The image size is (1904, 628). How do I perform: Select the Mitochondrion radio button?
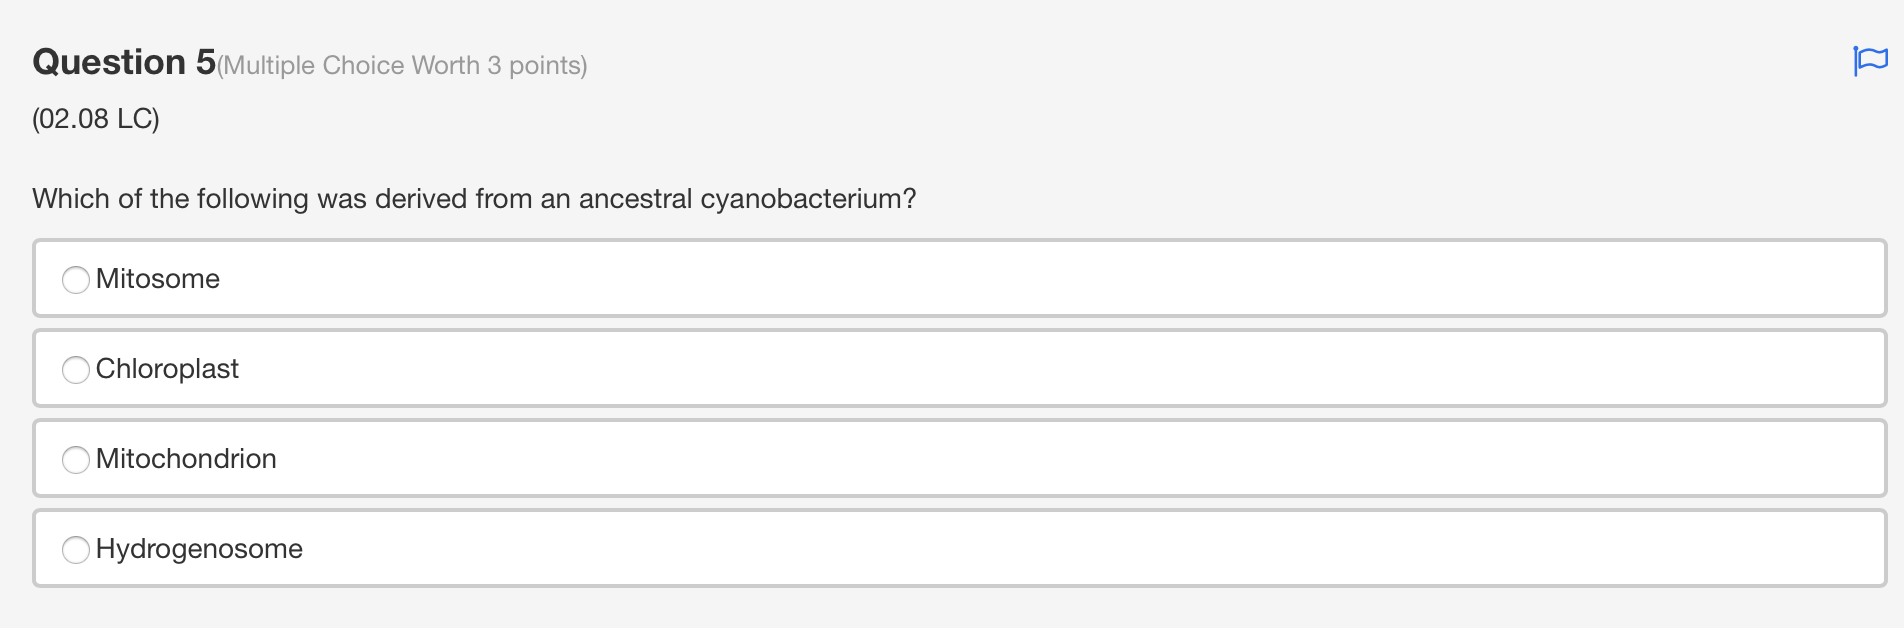(x=76, y=459)
